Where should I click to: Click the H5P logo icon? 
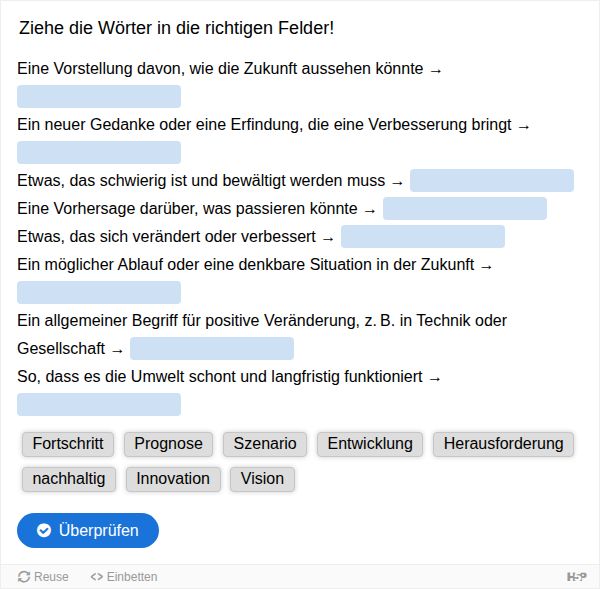pyautogui.click(x=576, y=576)
